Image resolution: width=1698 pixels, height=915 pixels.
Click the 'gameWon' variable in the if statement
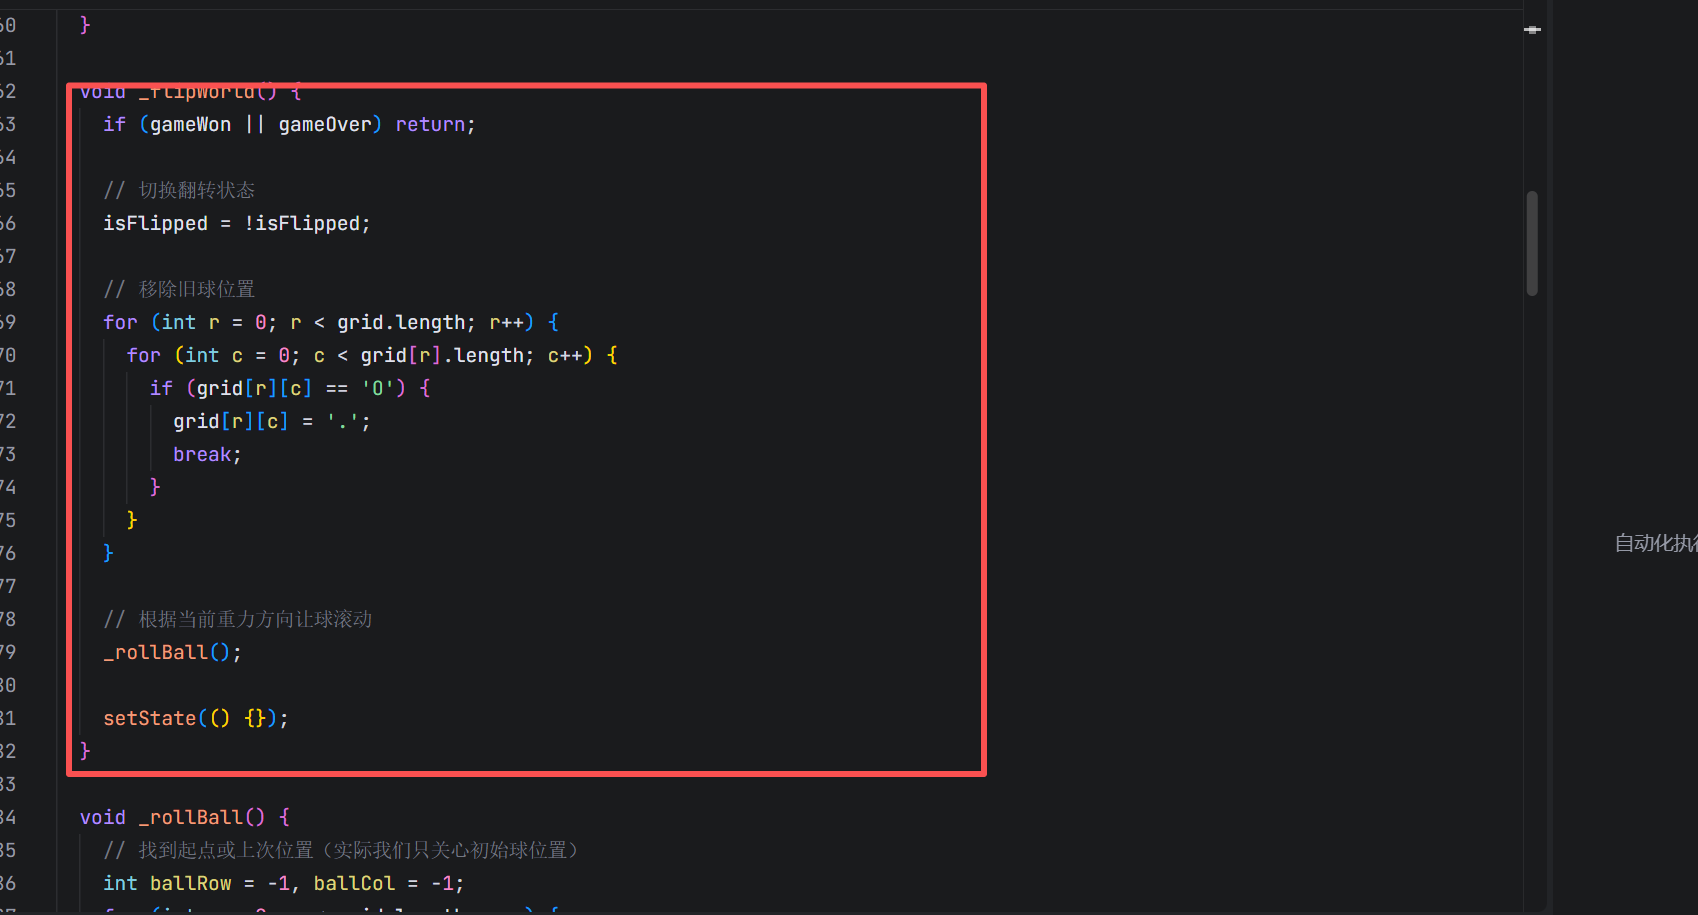click(190, 124)
